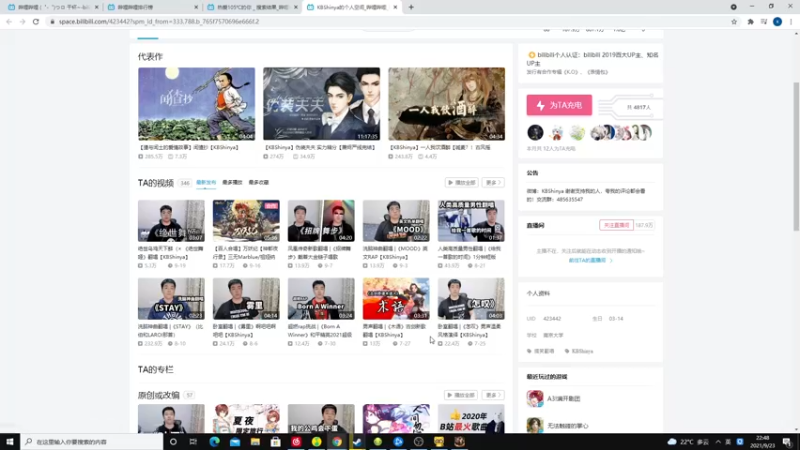Reload the bilibili page
Screen dimensions: 800x450
[x=36, y=22]
